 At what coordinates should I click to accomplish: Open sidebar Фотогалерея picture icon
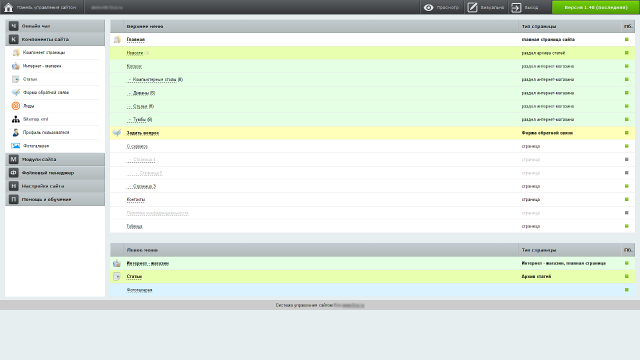tap(16, 146)
